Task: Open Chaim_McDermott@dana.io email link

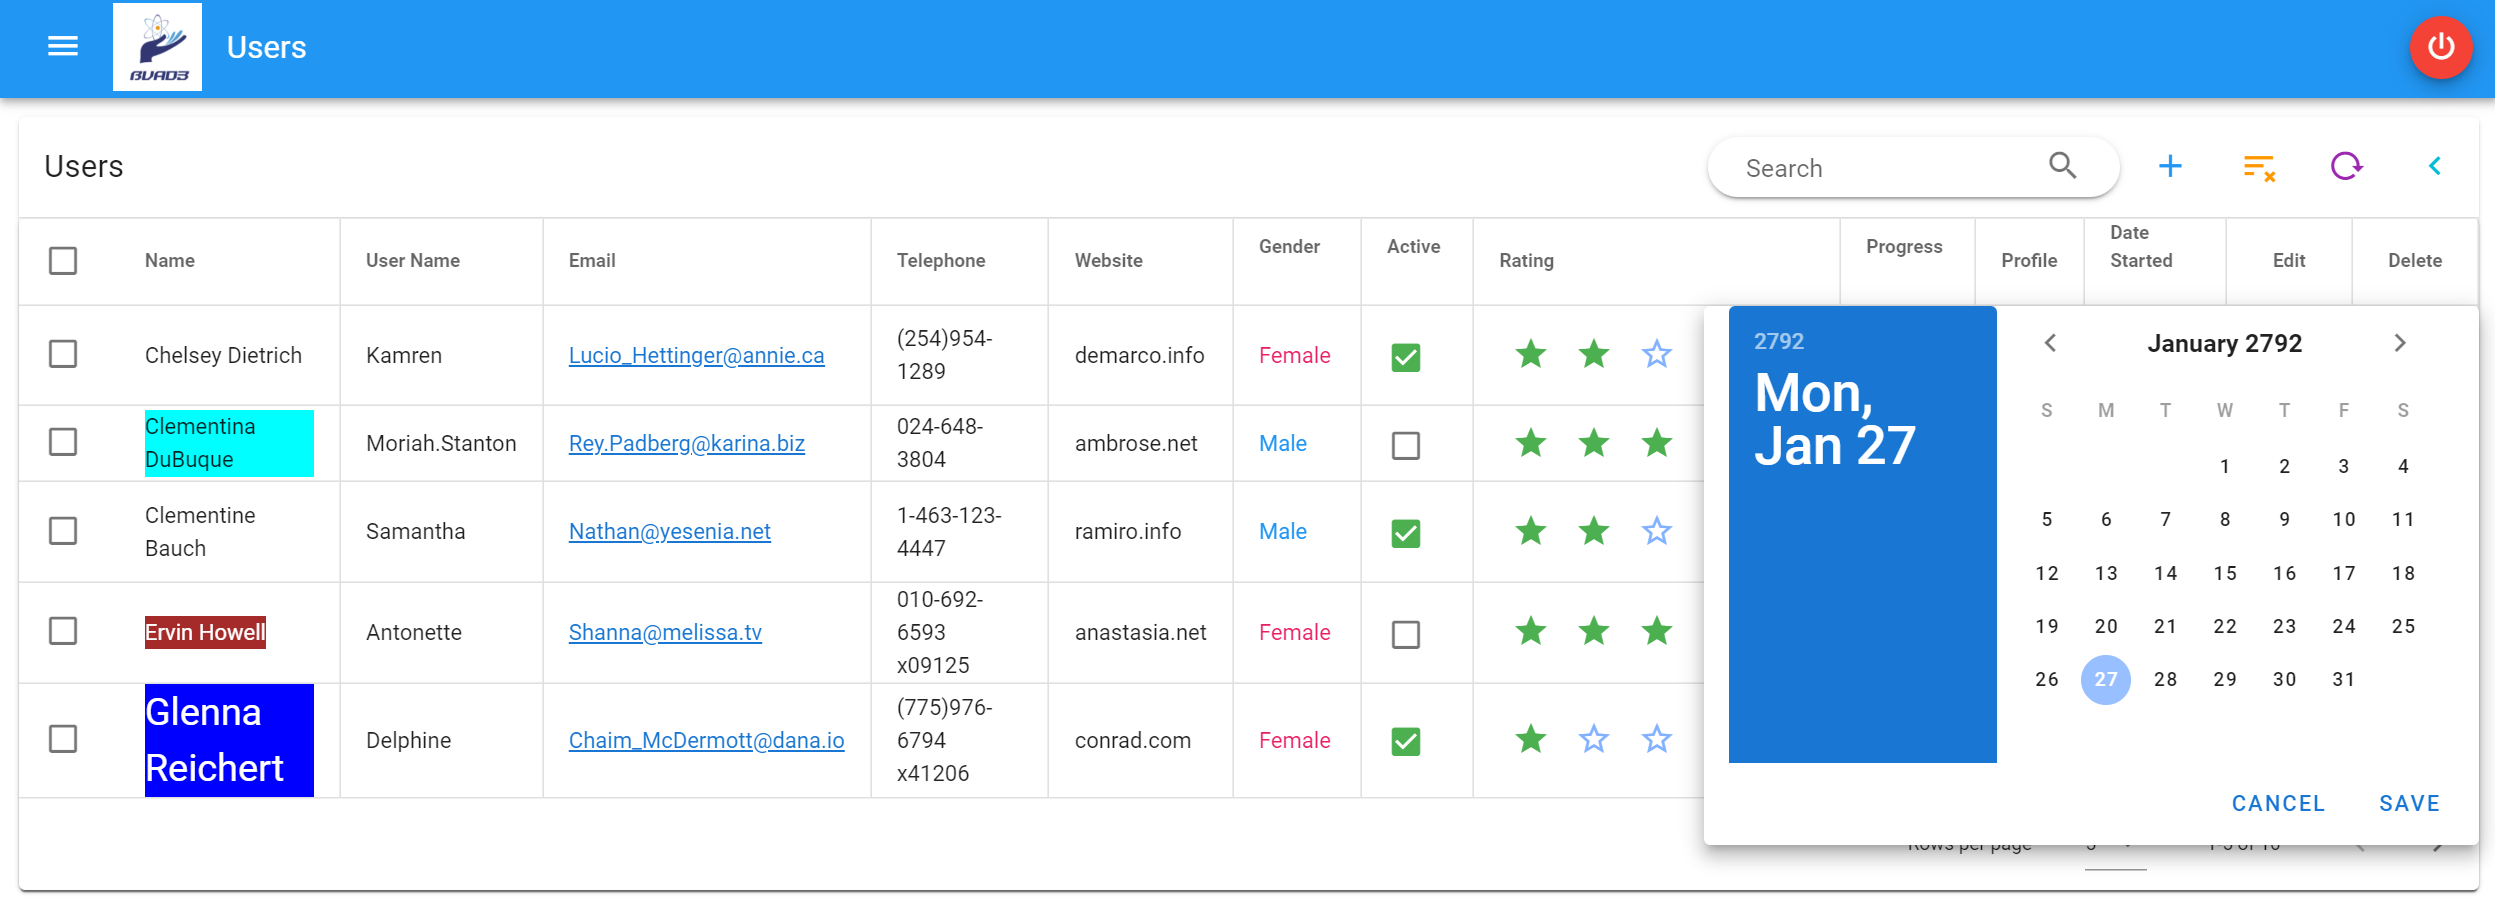Action: click(706, 740)
